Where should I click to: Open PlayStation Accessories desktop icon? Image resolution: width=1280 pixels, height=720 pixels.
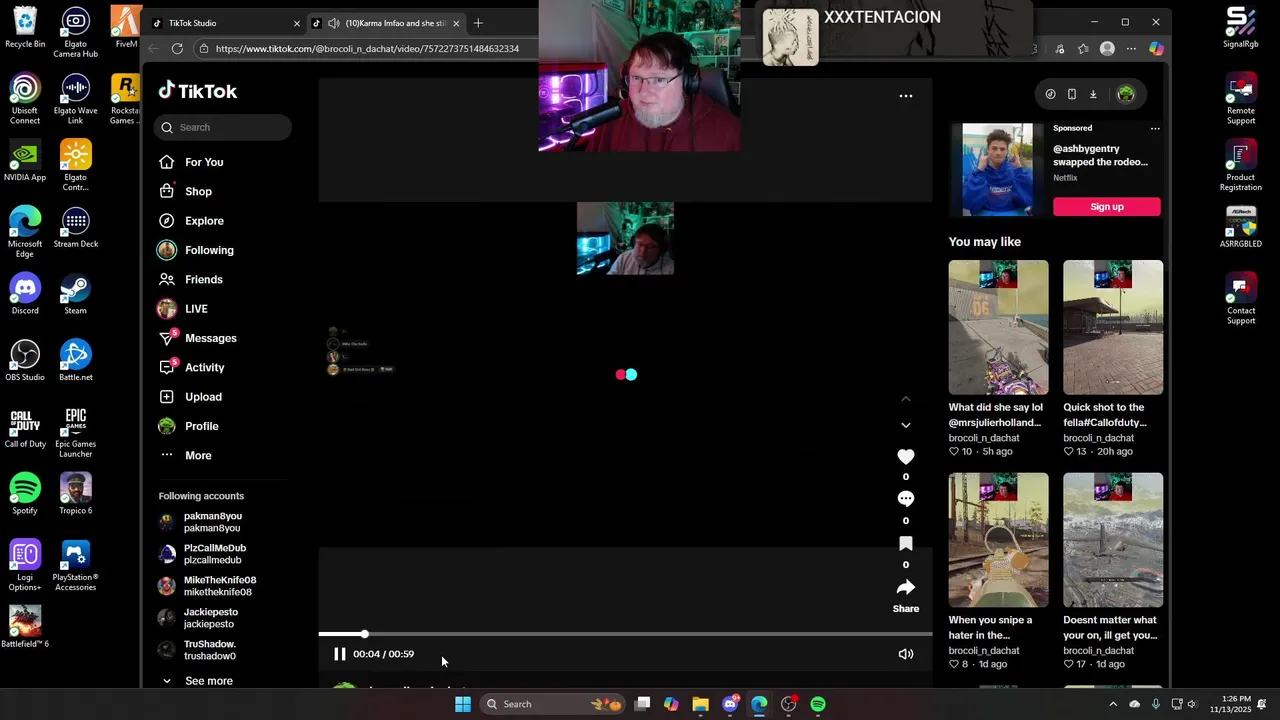click(75, 566)
